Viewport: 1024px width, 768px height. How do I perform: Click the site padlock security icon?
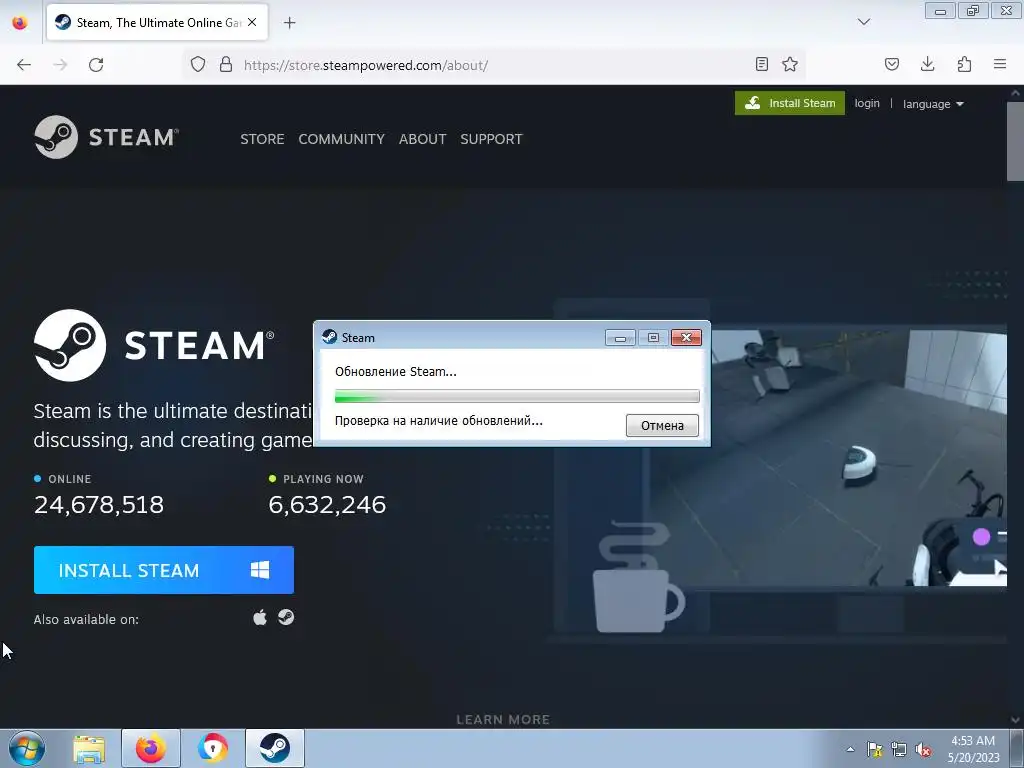coord(226,64)
